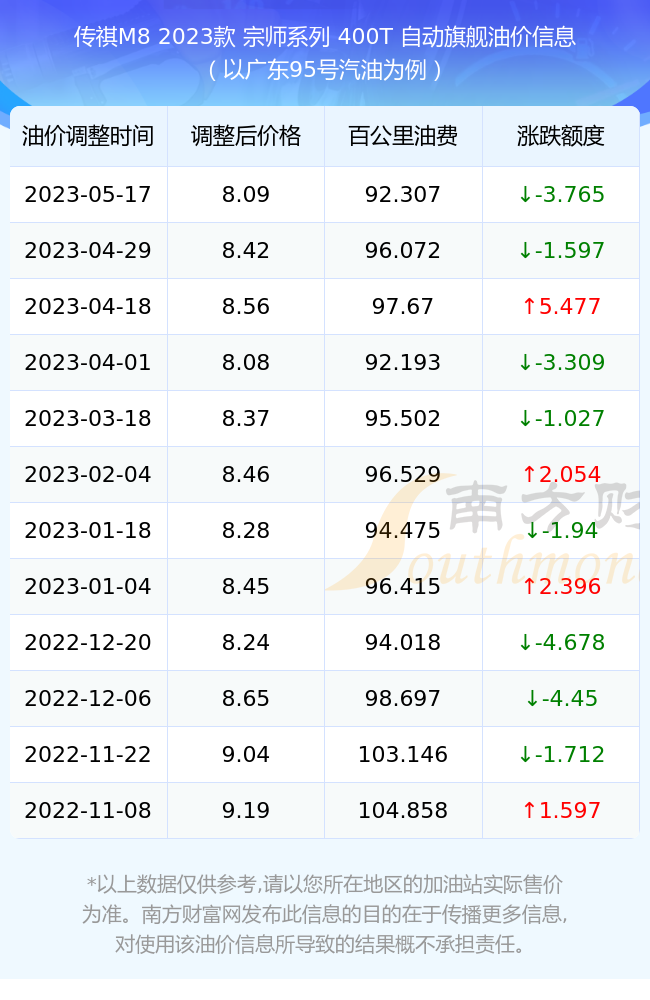Image resolution: width=650 pixels, height=1000 pixels.
Task: Select the price value 8.56
Action: (x=246, y=306)
